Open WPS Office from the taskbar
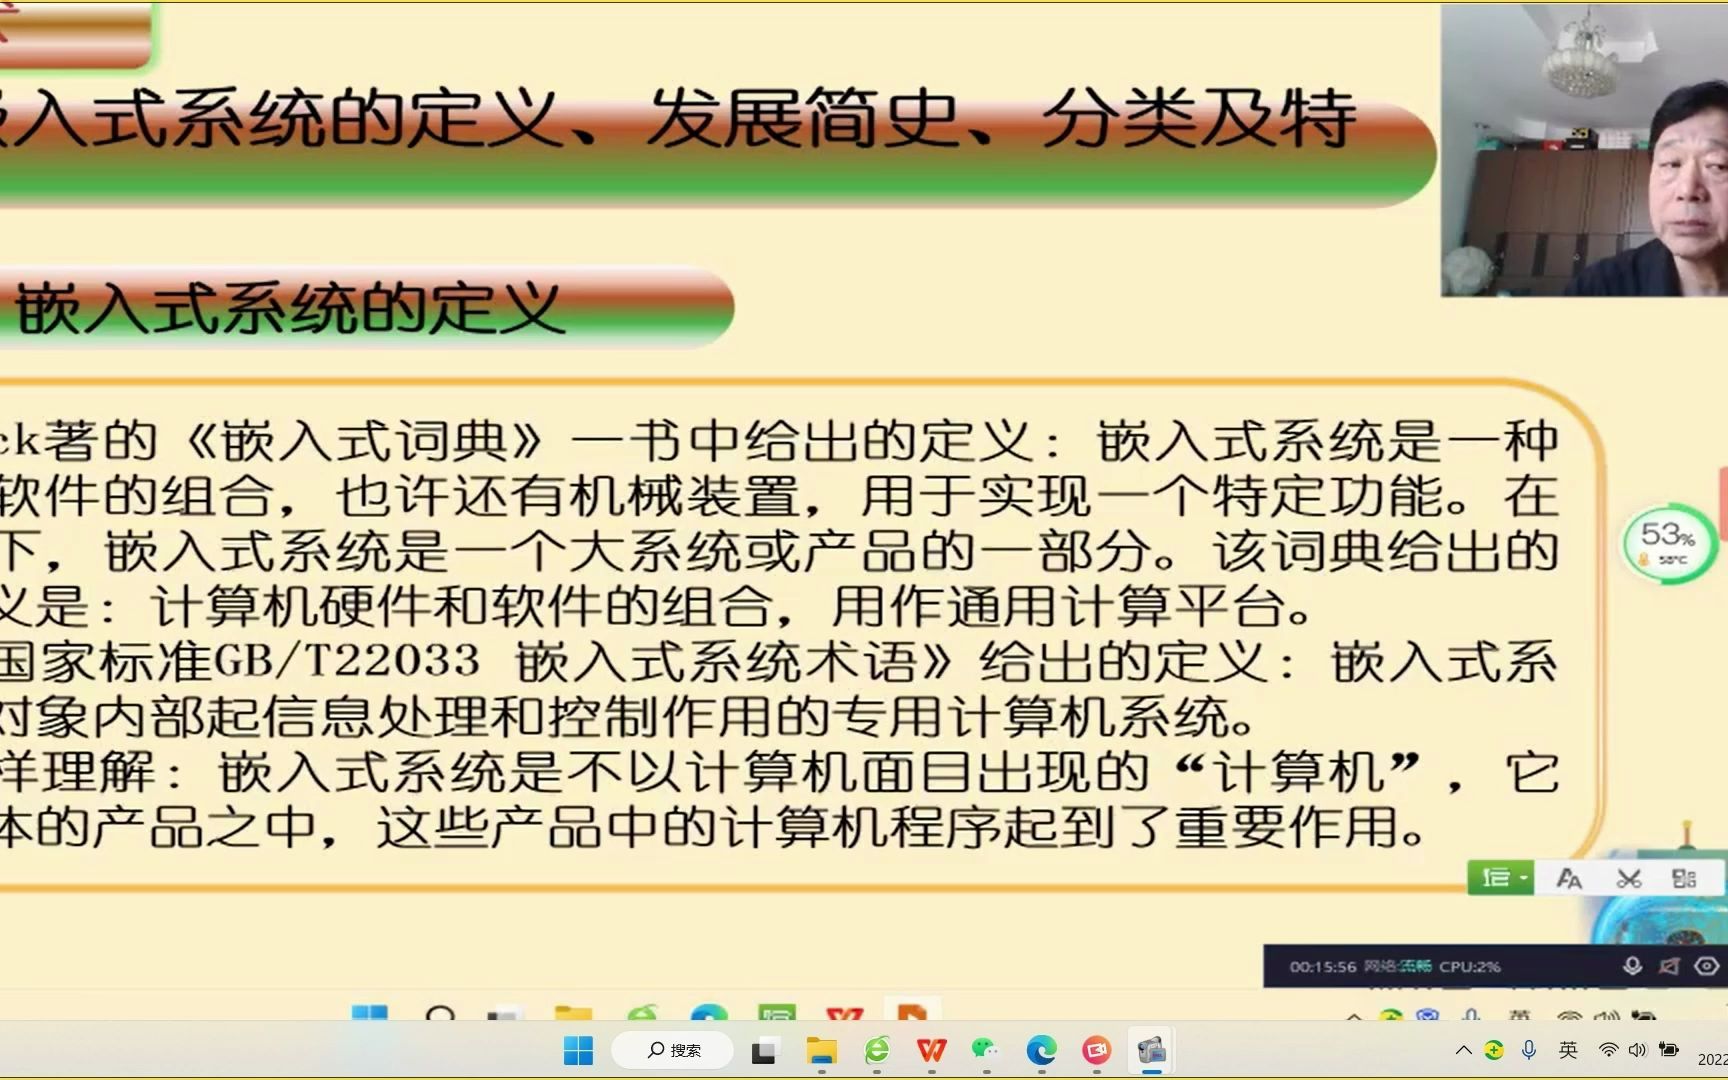Viewport: 1728px width, 1080px height. point(931,1050)
